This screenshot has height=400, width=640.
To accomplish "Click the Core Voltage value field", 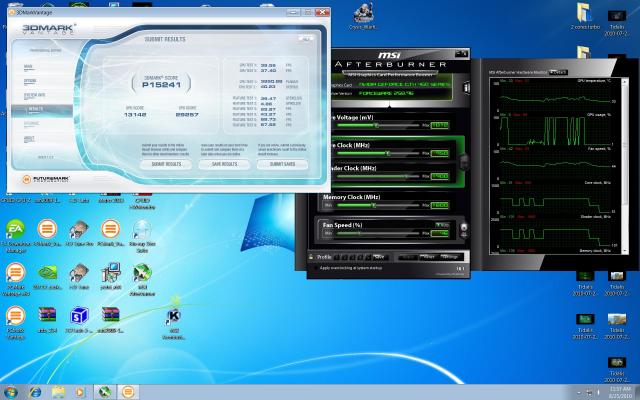I will [x=440, y=125].
